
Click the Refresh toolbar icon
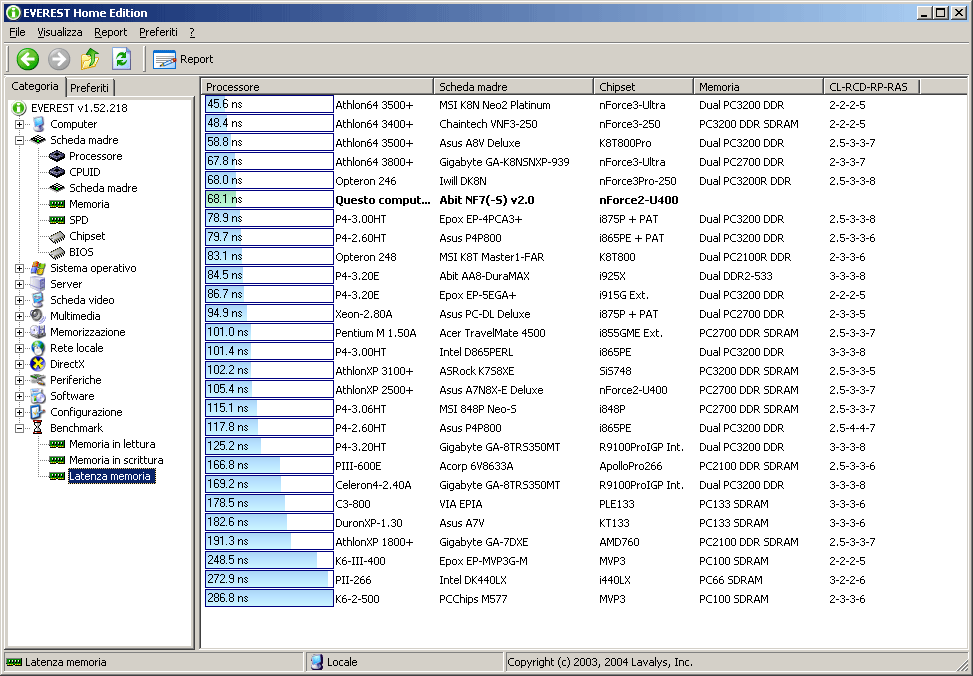tap(122, 59)
